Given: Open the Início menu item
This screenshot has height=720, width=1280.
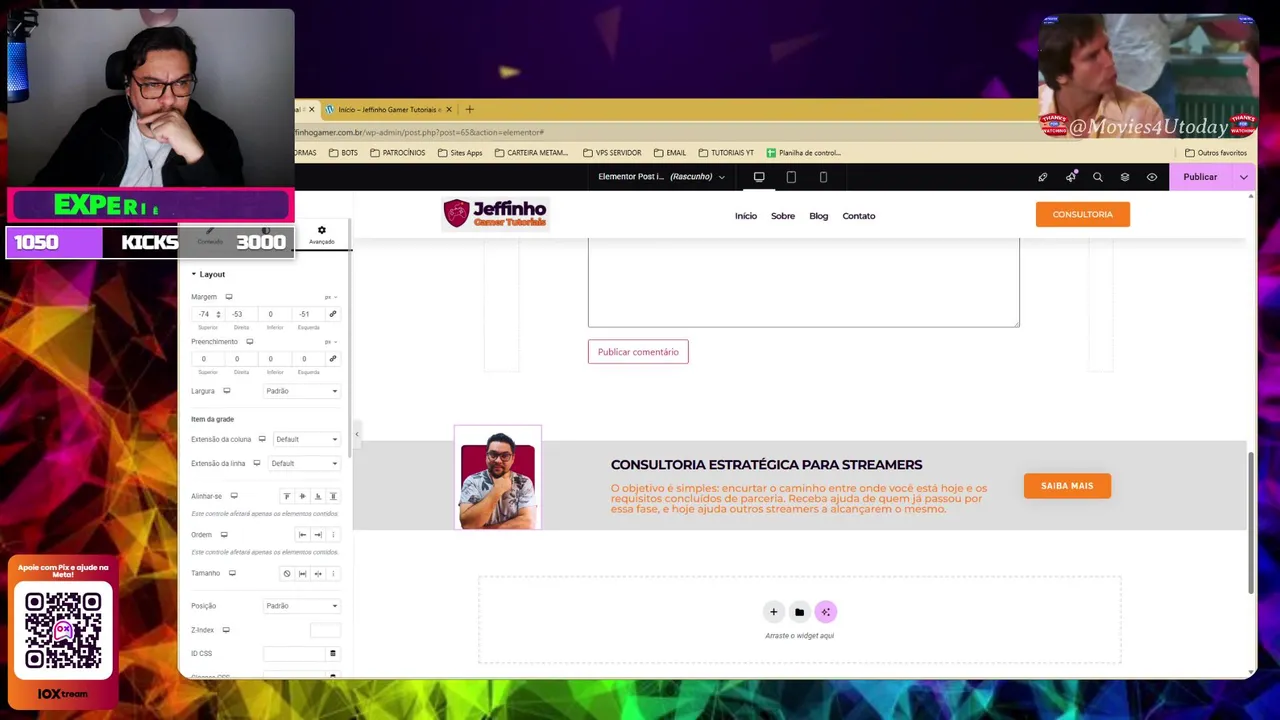Looking at the screenshot, I should point(746,216).
